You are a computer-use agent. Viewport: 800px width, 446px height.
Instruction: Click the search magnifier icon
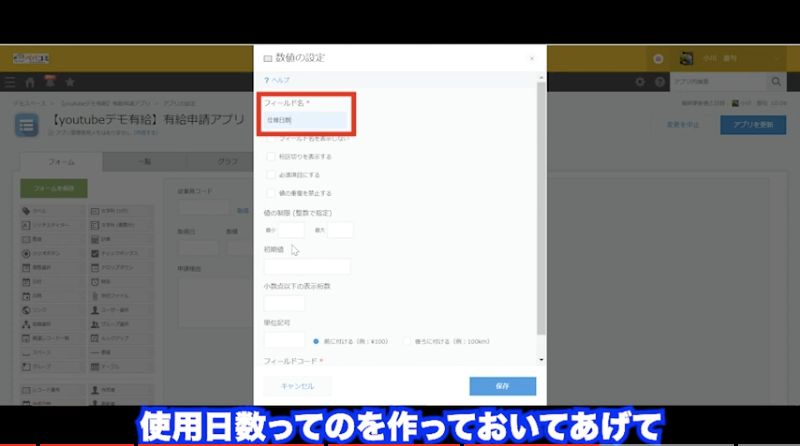click(776, 81)
